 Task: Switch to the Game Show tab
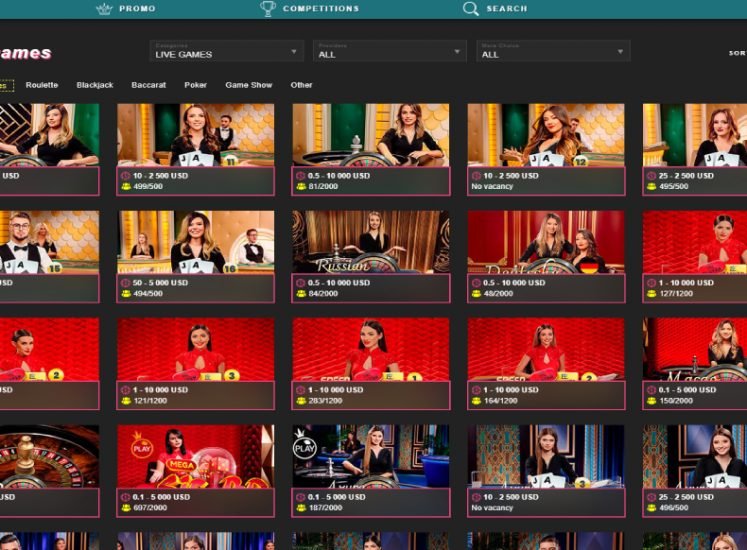(248, 85)
